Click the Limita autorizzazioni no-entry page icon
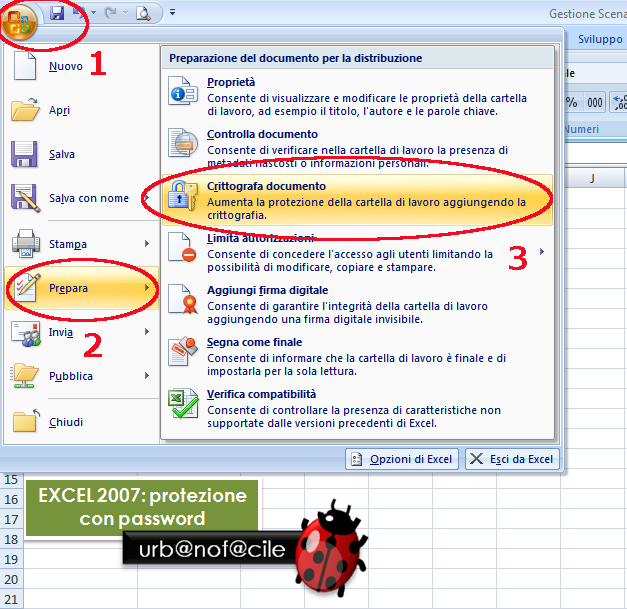Screen dimensions: 627x609 pos(182,247)
